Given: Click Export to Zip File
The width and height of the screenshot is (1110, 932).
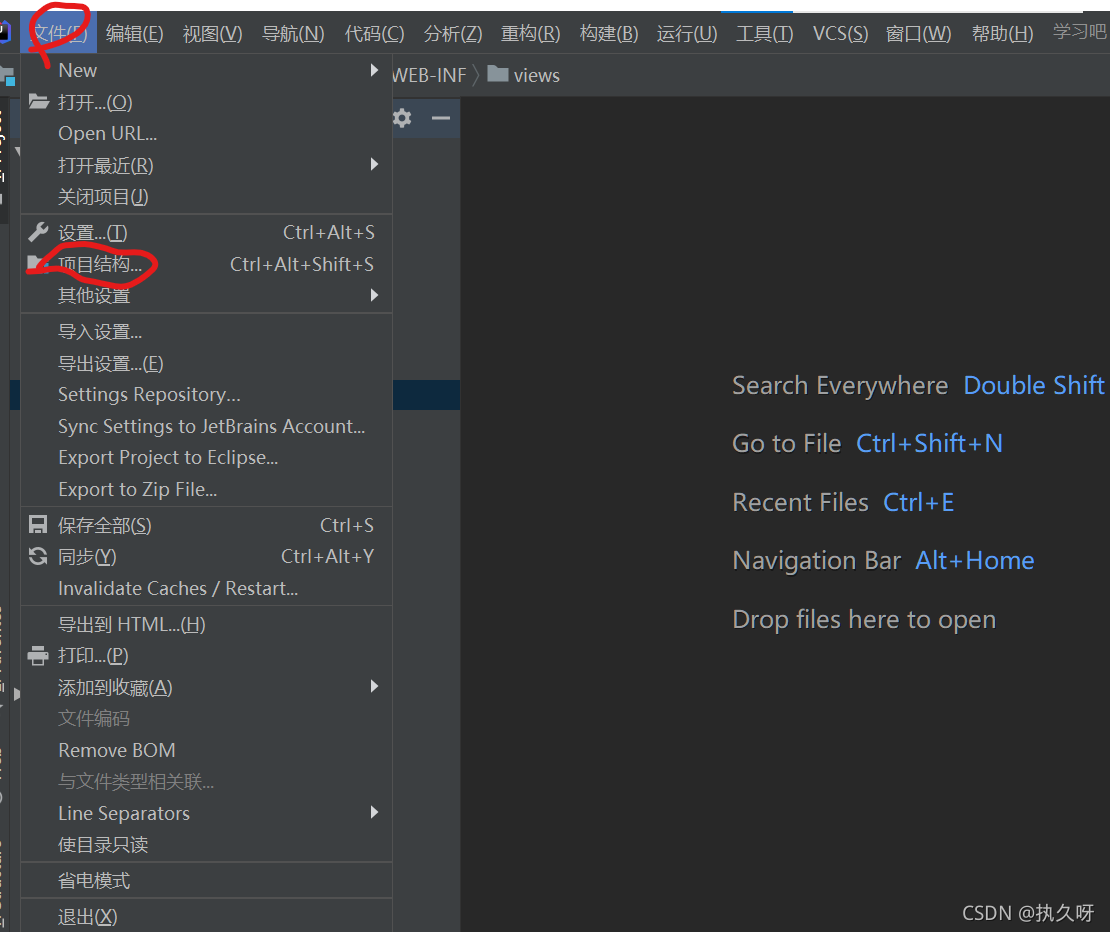Looking at the screenshot, I should (x=137, y=489).
